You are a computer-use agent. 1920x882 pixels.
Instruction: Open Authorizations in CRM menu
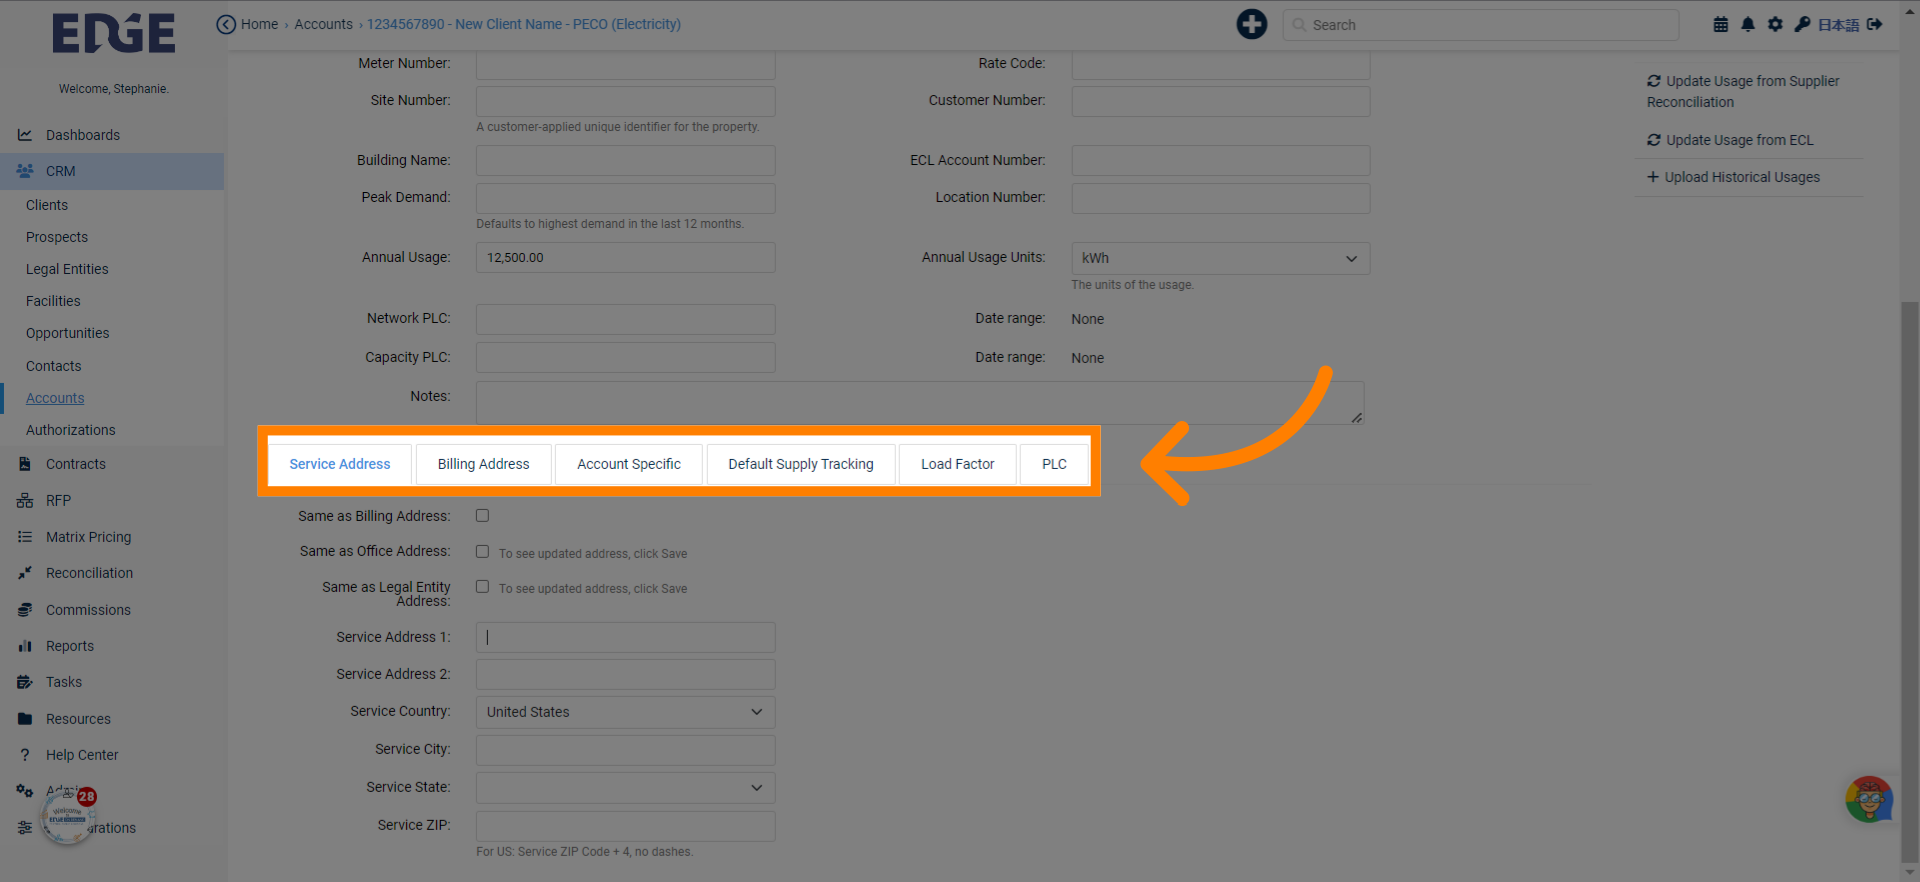tap(71, 430)
